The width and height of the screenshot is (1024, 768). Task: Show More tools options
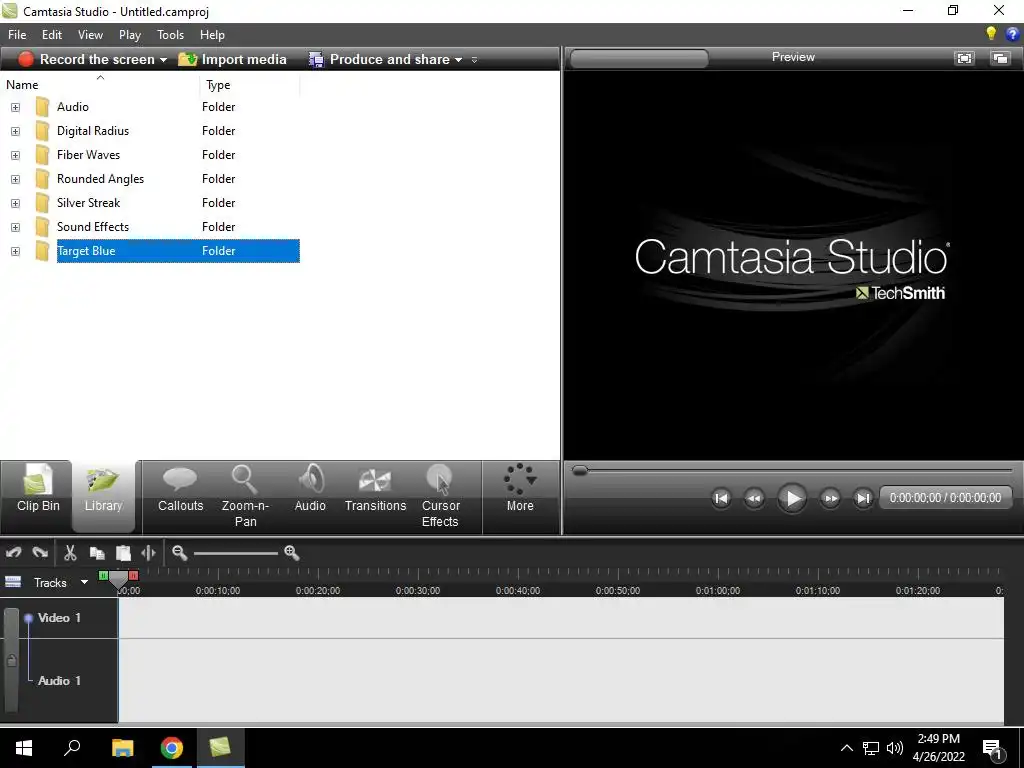point(520,490)
